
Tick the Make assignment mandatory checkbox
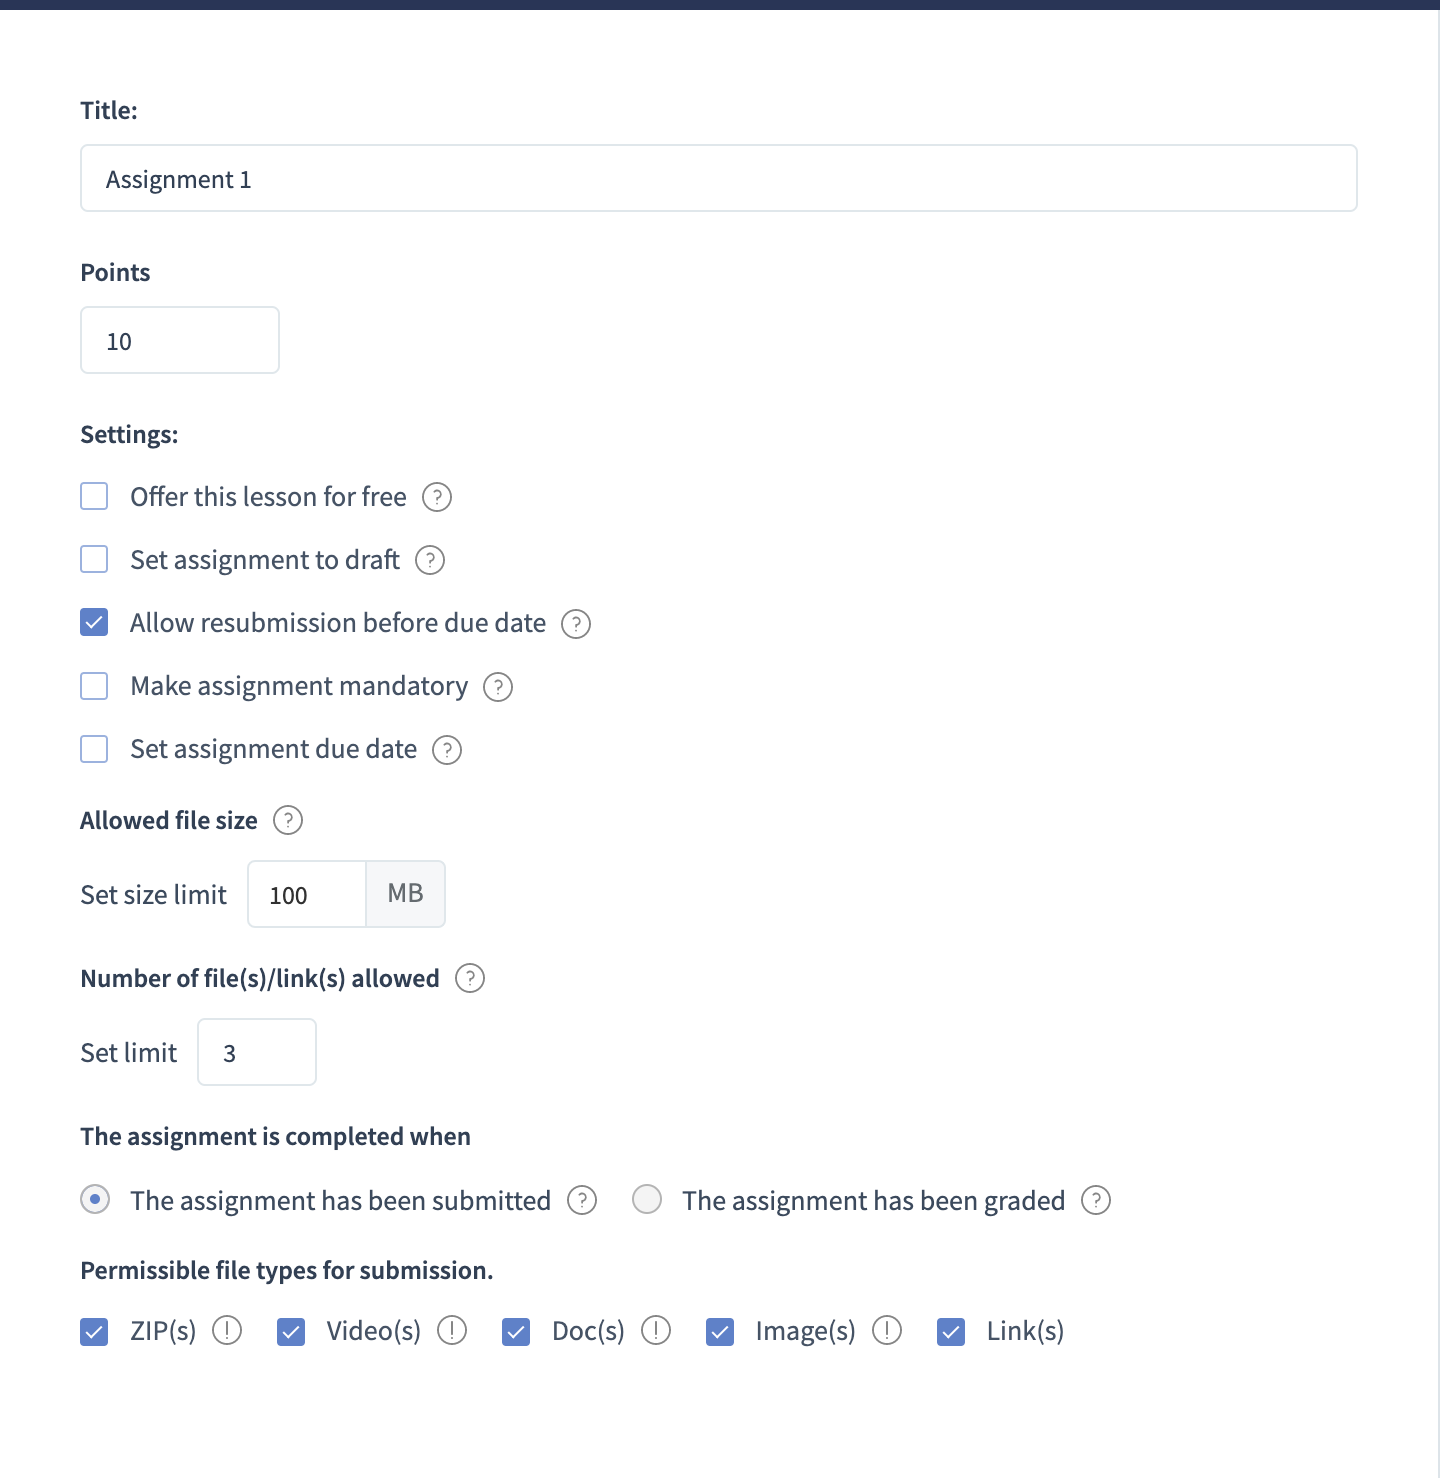pos(94,686)
